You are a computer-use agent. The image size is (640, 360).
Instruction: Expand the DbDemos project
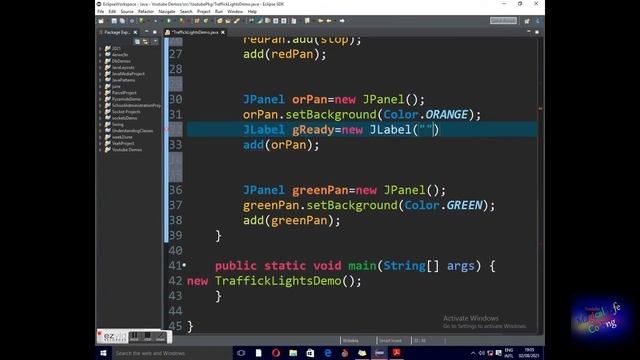coord(100,61)
